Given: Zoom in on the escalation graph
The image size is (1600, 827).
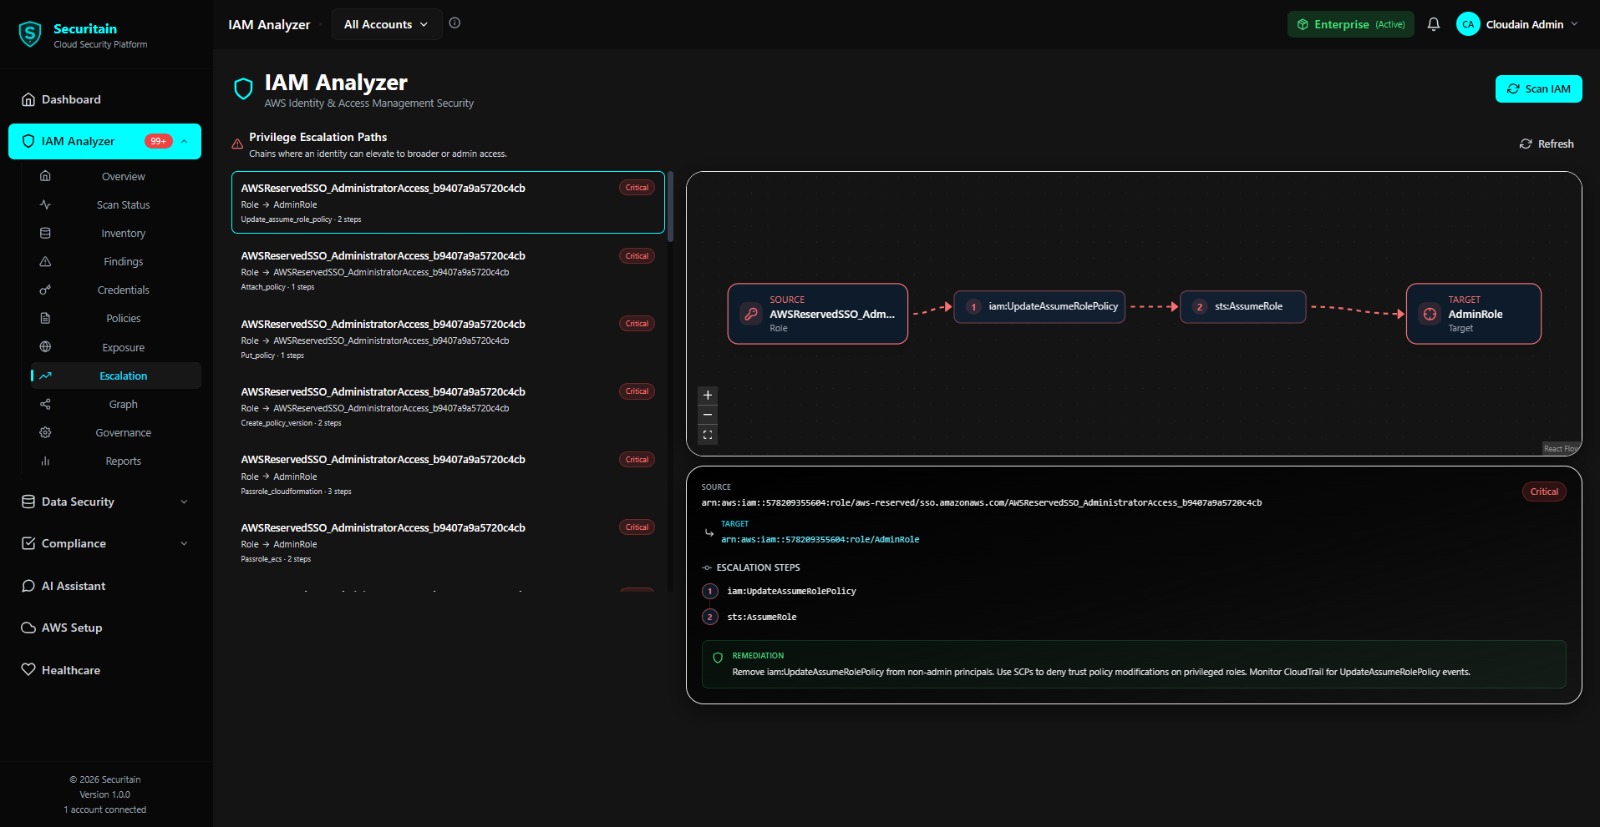Looking at the screenshot, I should point(708,395).
